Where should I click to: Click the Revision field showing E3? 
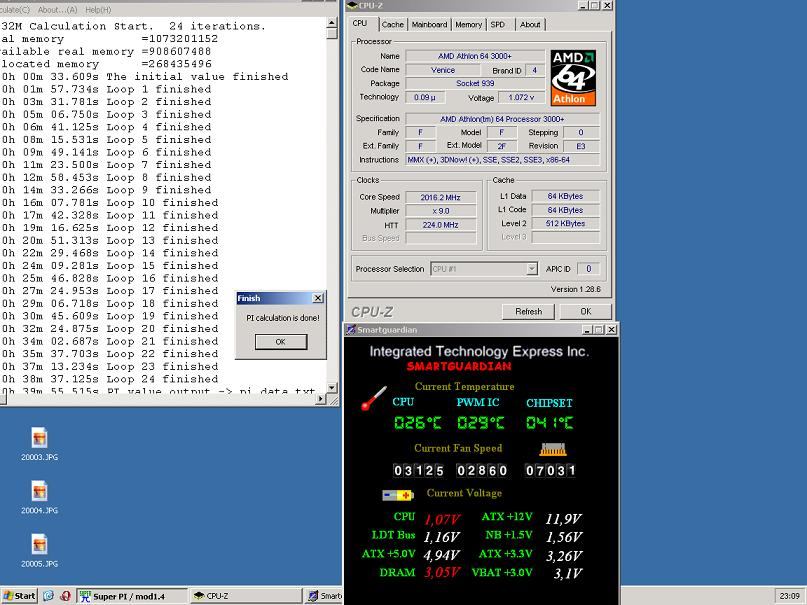coord(581,146)
